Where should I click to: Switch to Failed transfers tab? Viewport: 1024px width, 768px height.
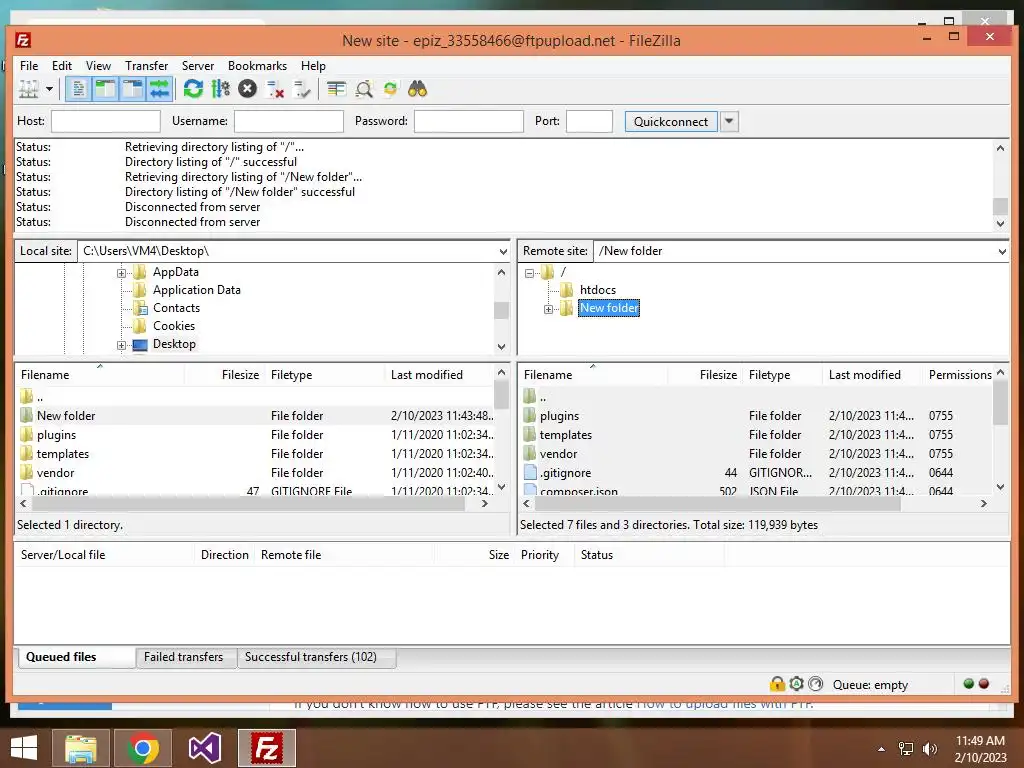(184, 657)
